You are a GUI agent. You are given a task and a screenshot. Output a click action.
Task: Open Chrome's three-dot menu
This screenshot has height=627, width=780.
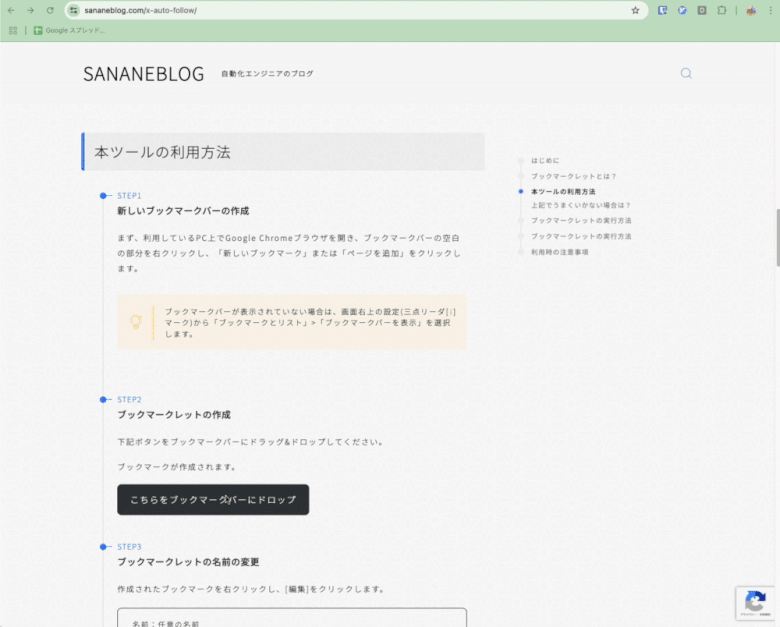[770, 10]
